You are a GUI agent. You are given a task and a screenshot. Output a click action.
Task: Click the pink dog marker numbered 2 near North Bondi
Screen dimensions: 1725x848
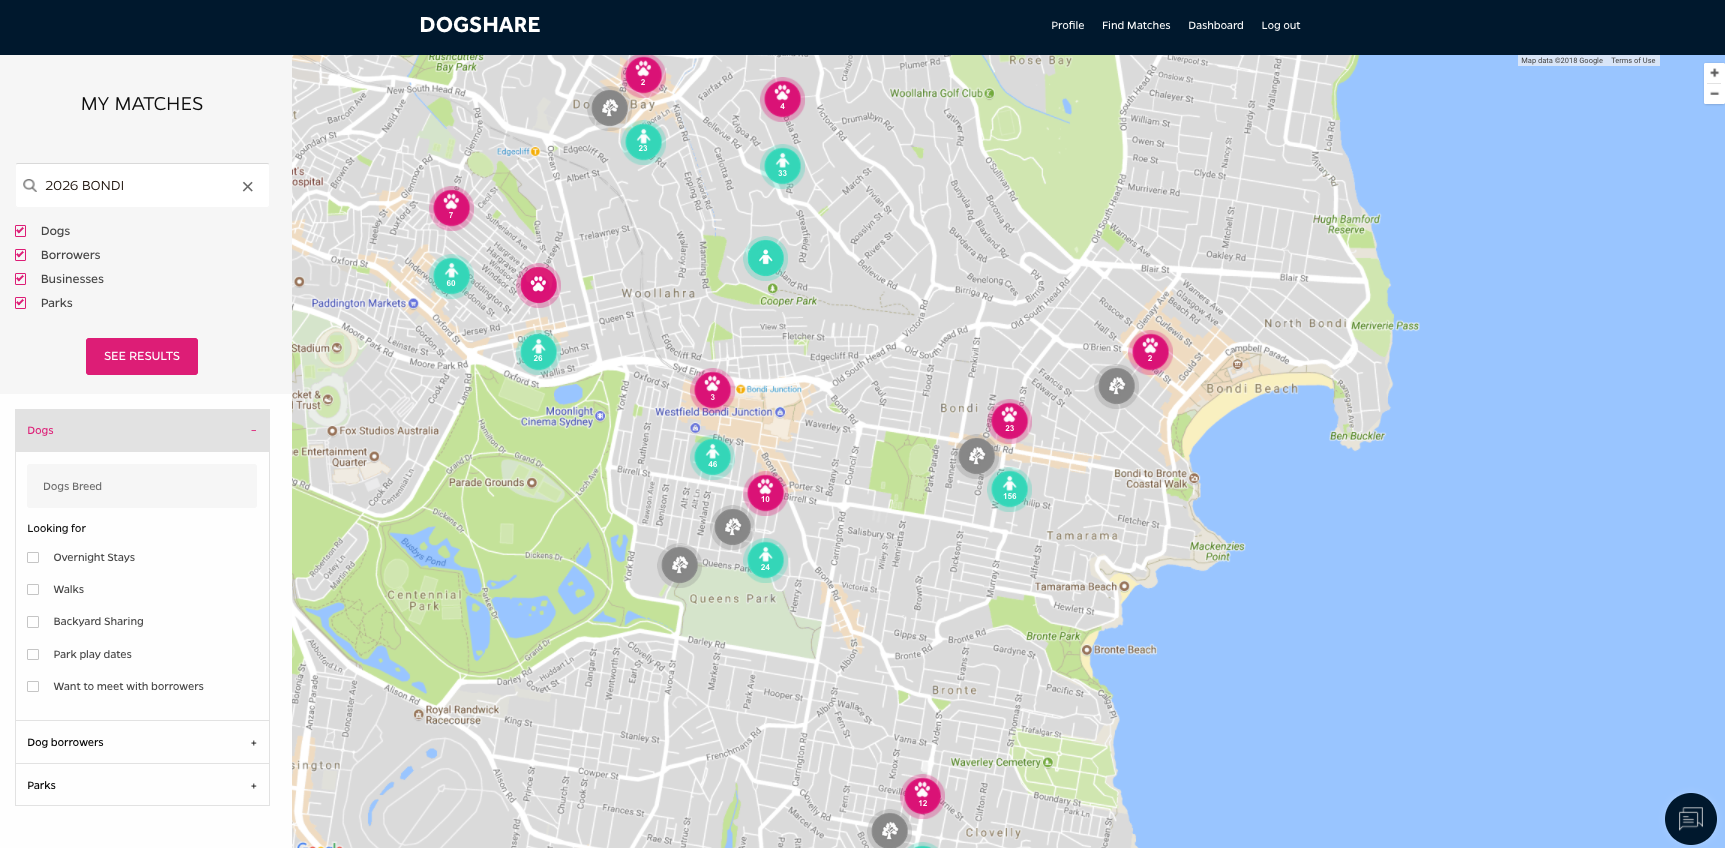coord(1150,351)
